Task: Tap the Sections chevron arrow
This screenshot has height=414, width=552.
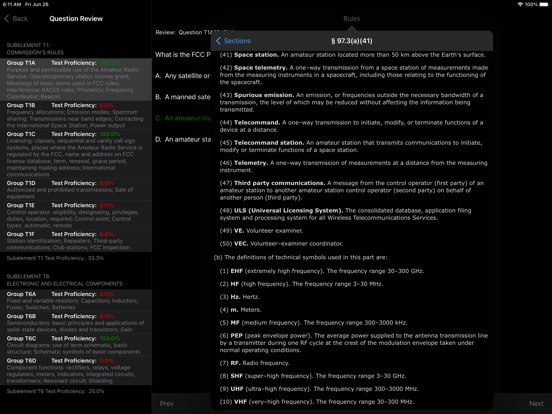Action: click(218, 41)
